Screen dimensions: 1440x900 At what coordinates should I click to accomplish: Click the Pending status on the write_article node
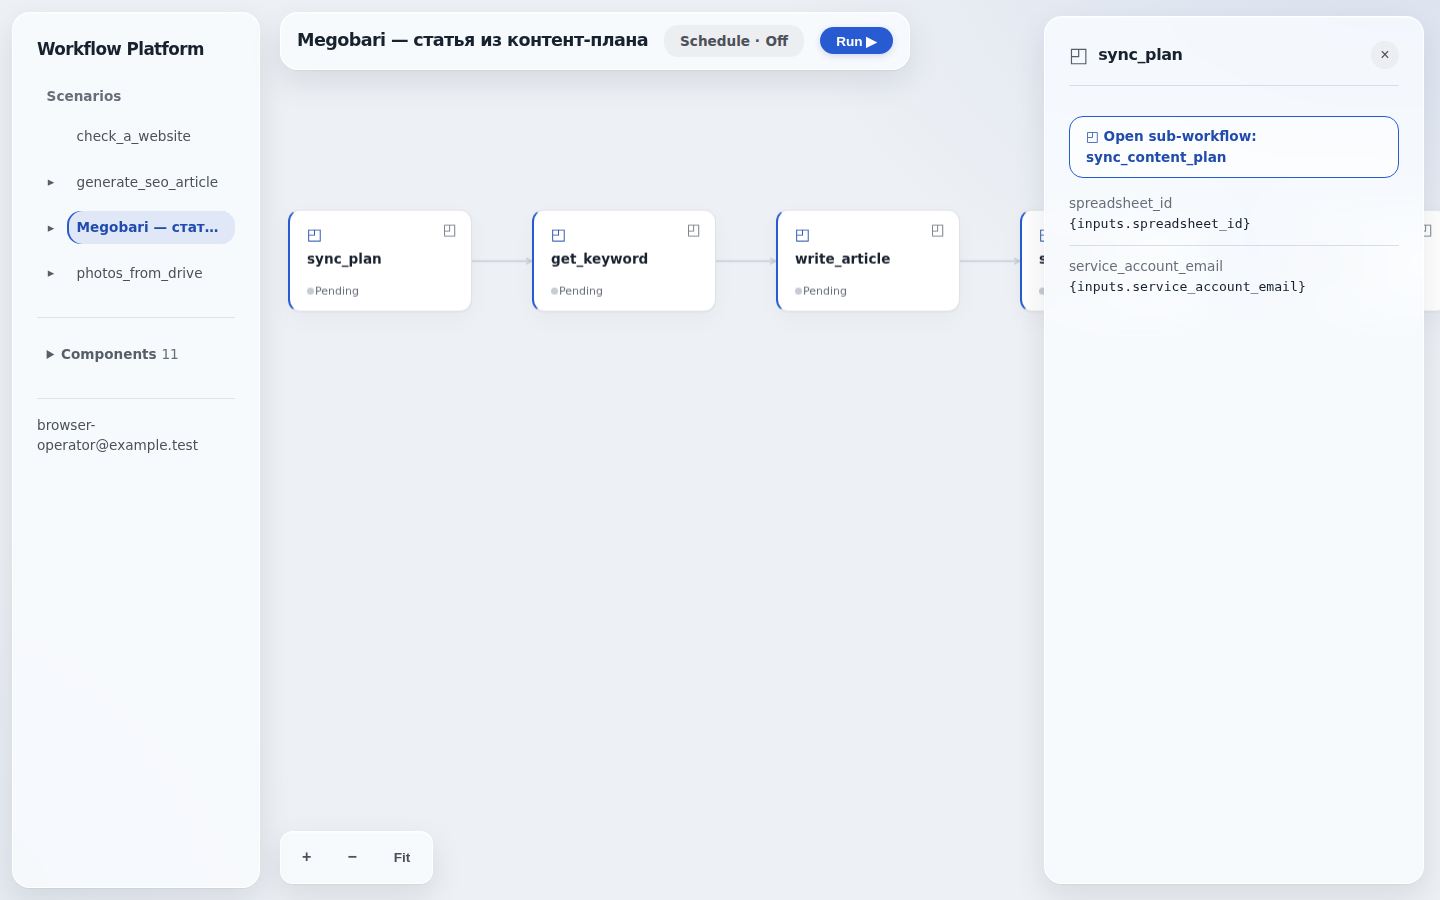[x=821, y=291]
